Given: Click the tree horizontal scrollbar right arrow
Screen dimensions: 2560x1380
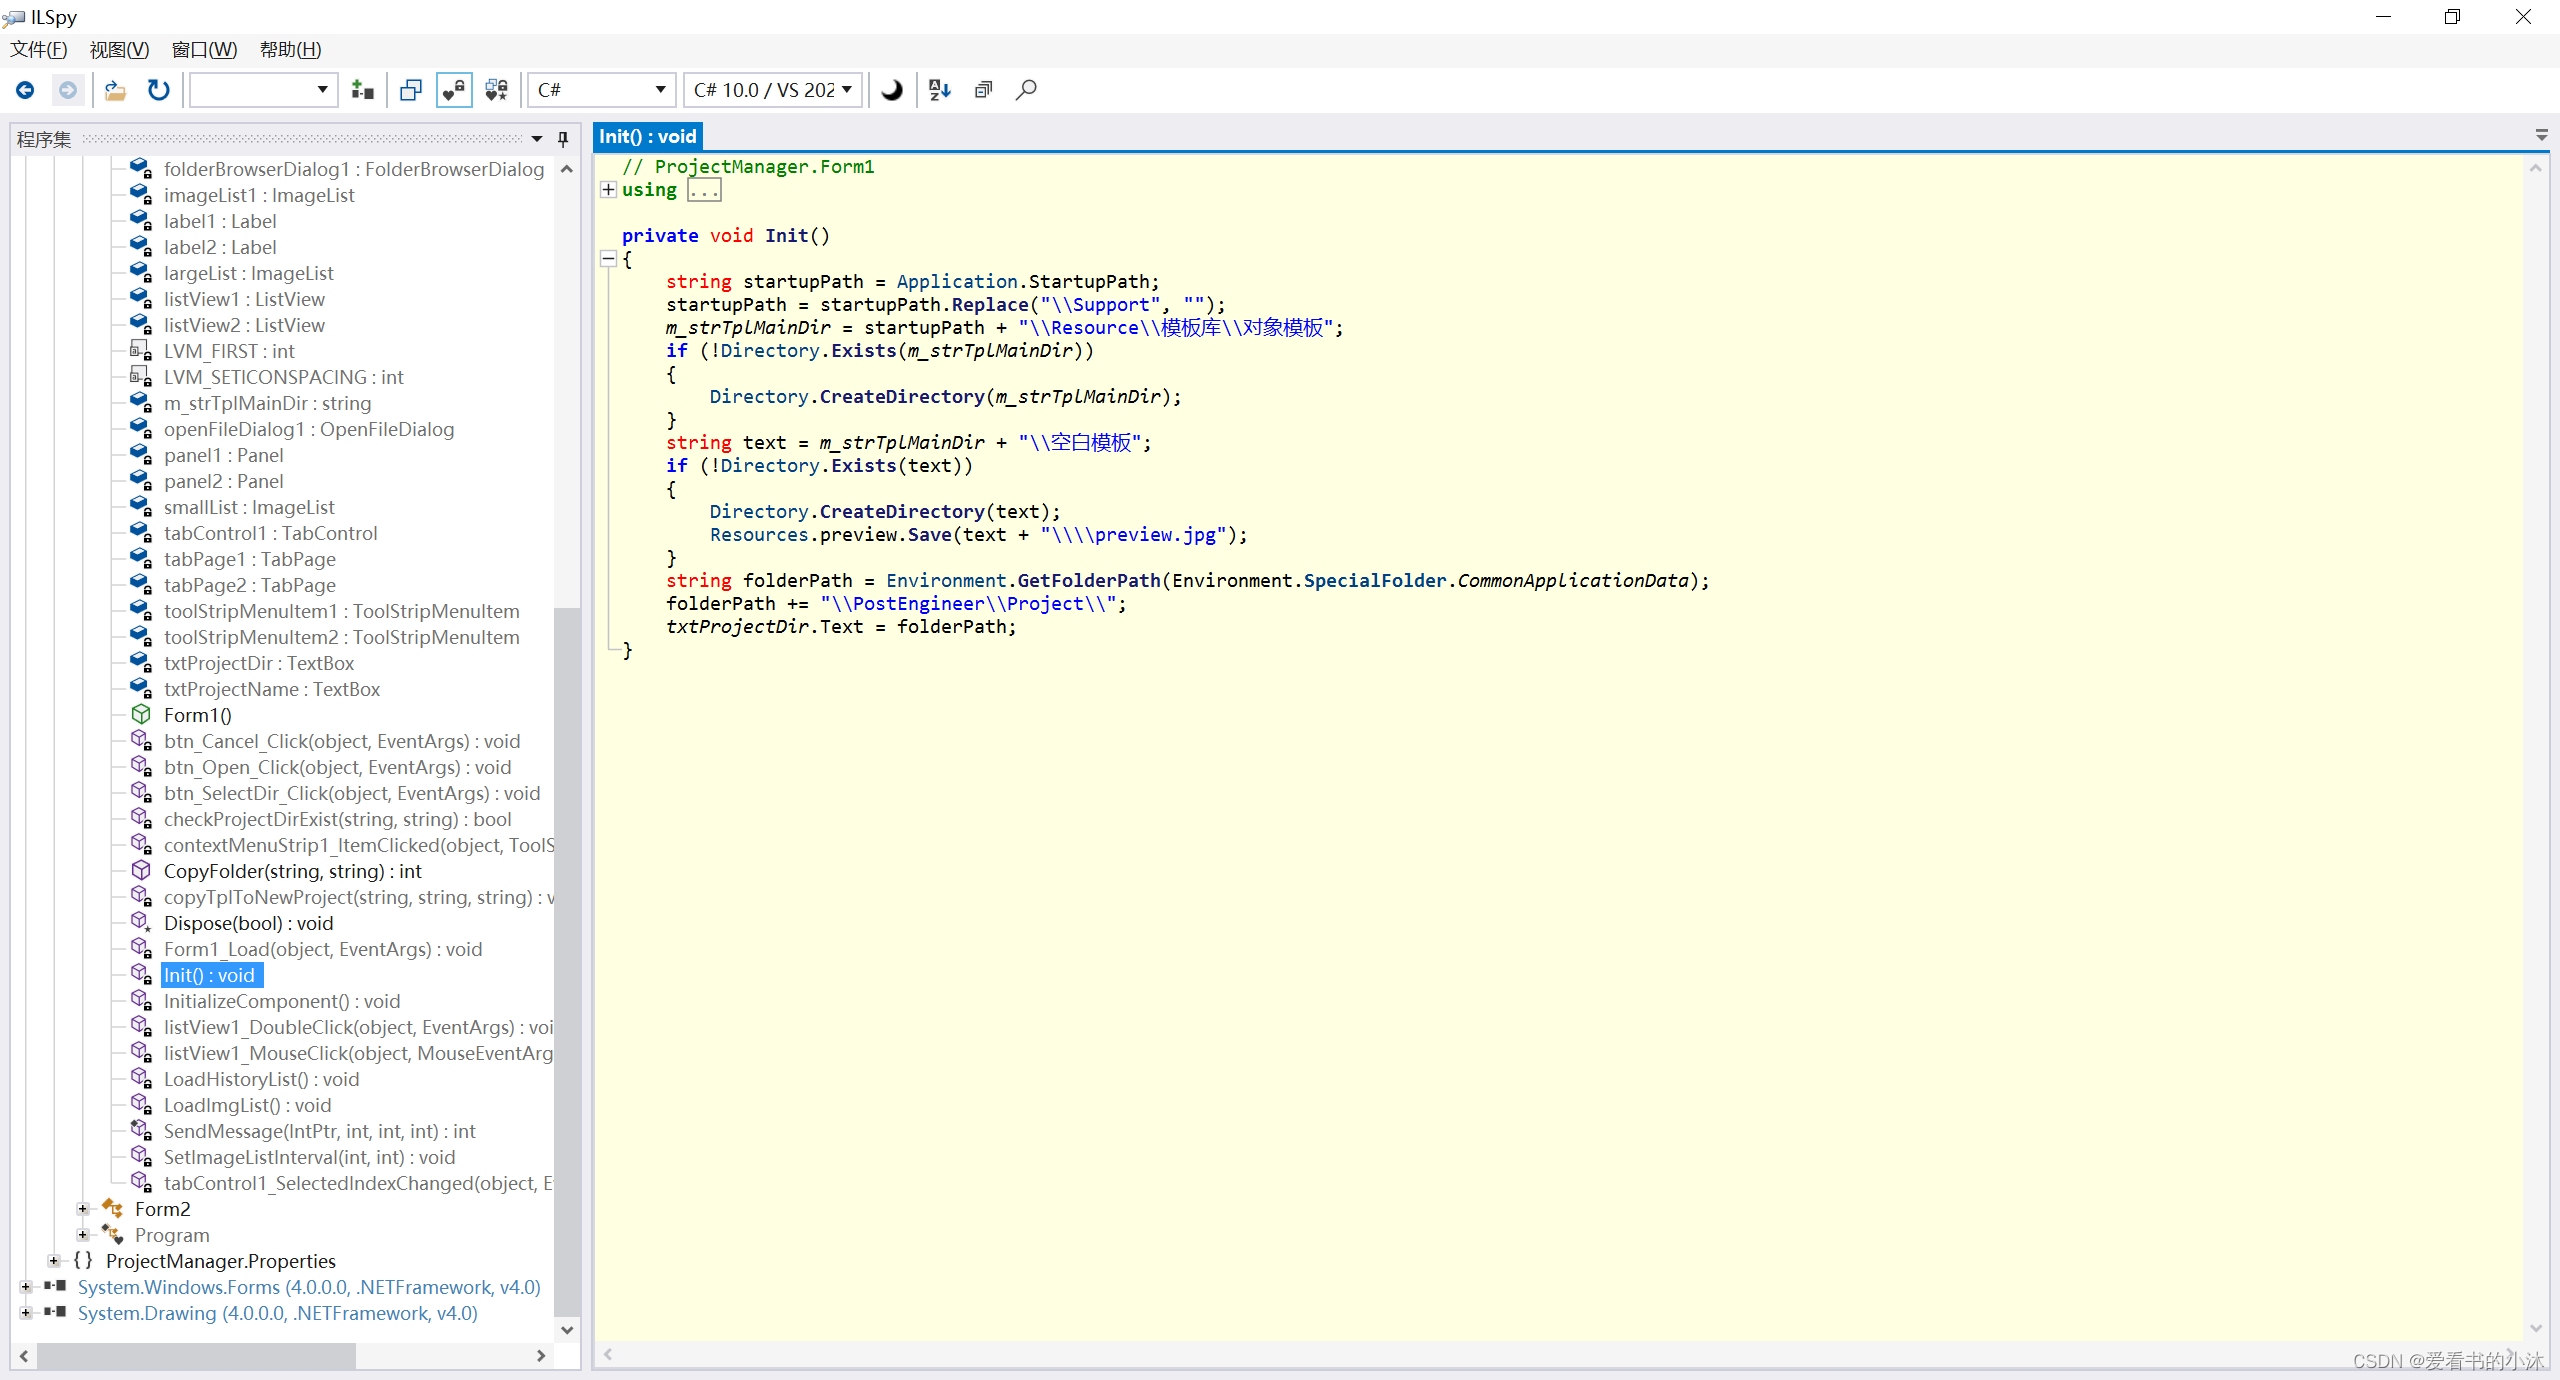Looking at the screenshot, I should 541,1356.
